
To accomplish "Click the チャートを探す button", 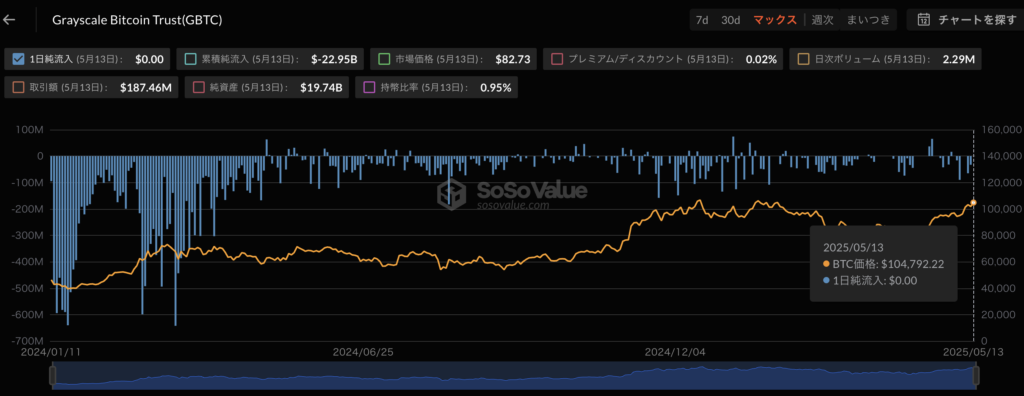I will pyautogui.click(x=965, y=20).
